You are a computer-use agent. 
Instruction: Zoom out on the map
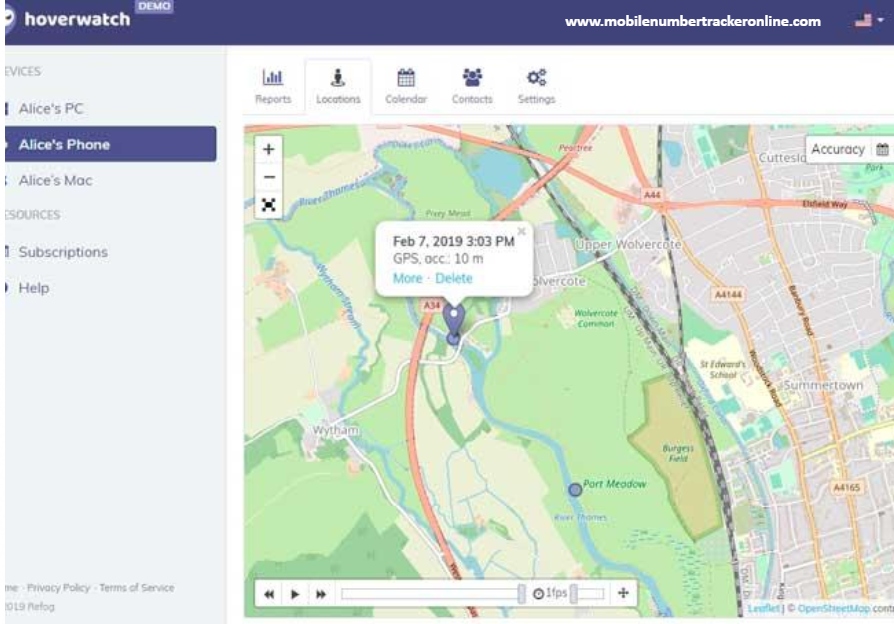268,176
